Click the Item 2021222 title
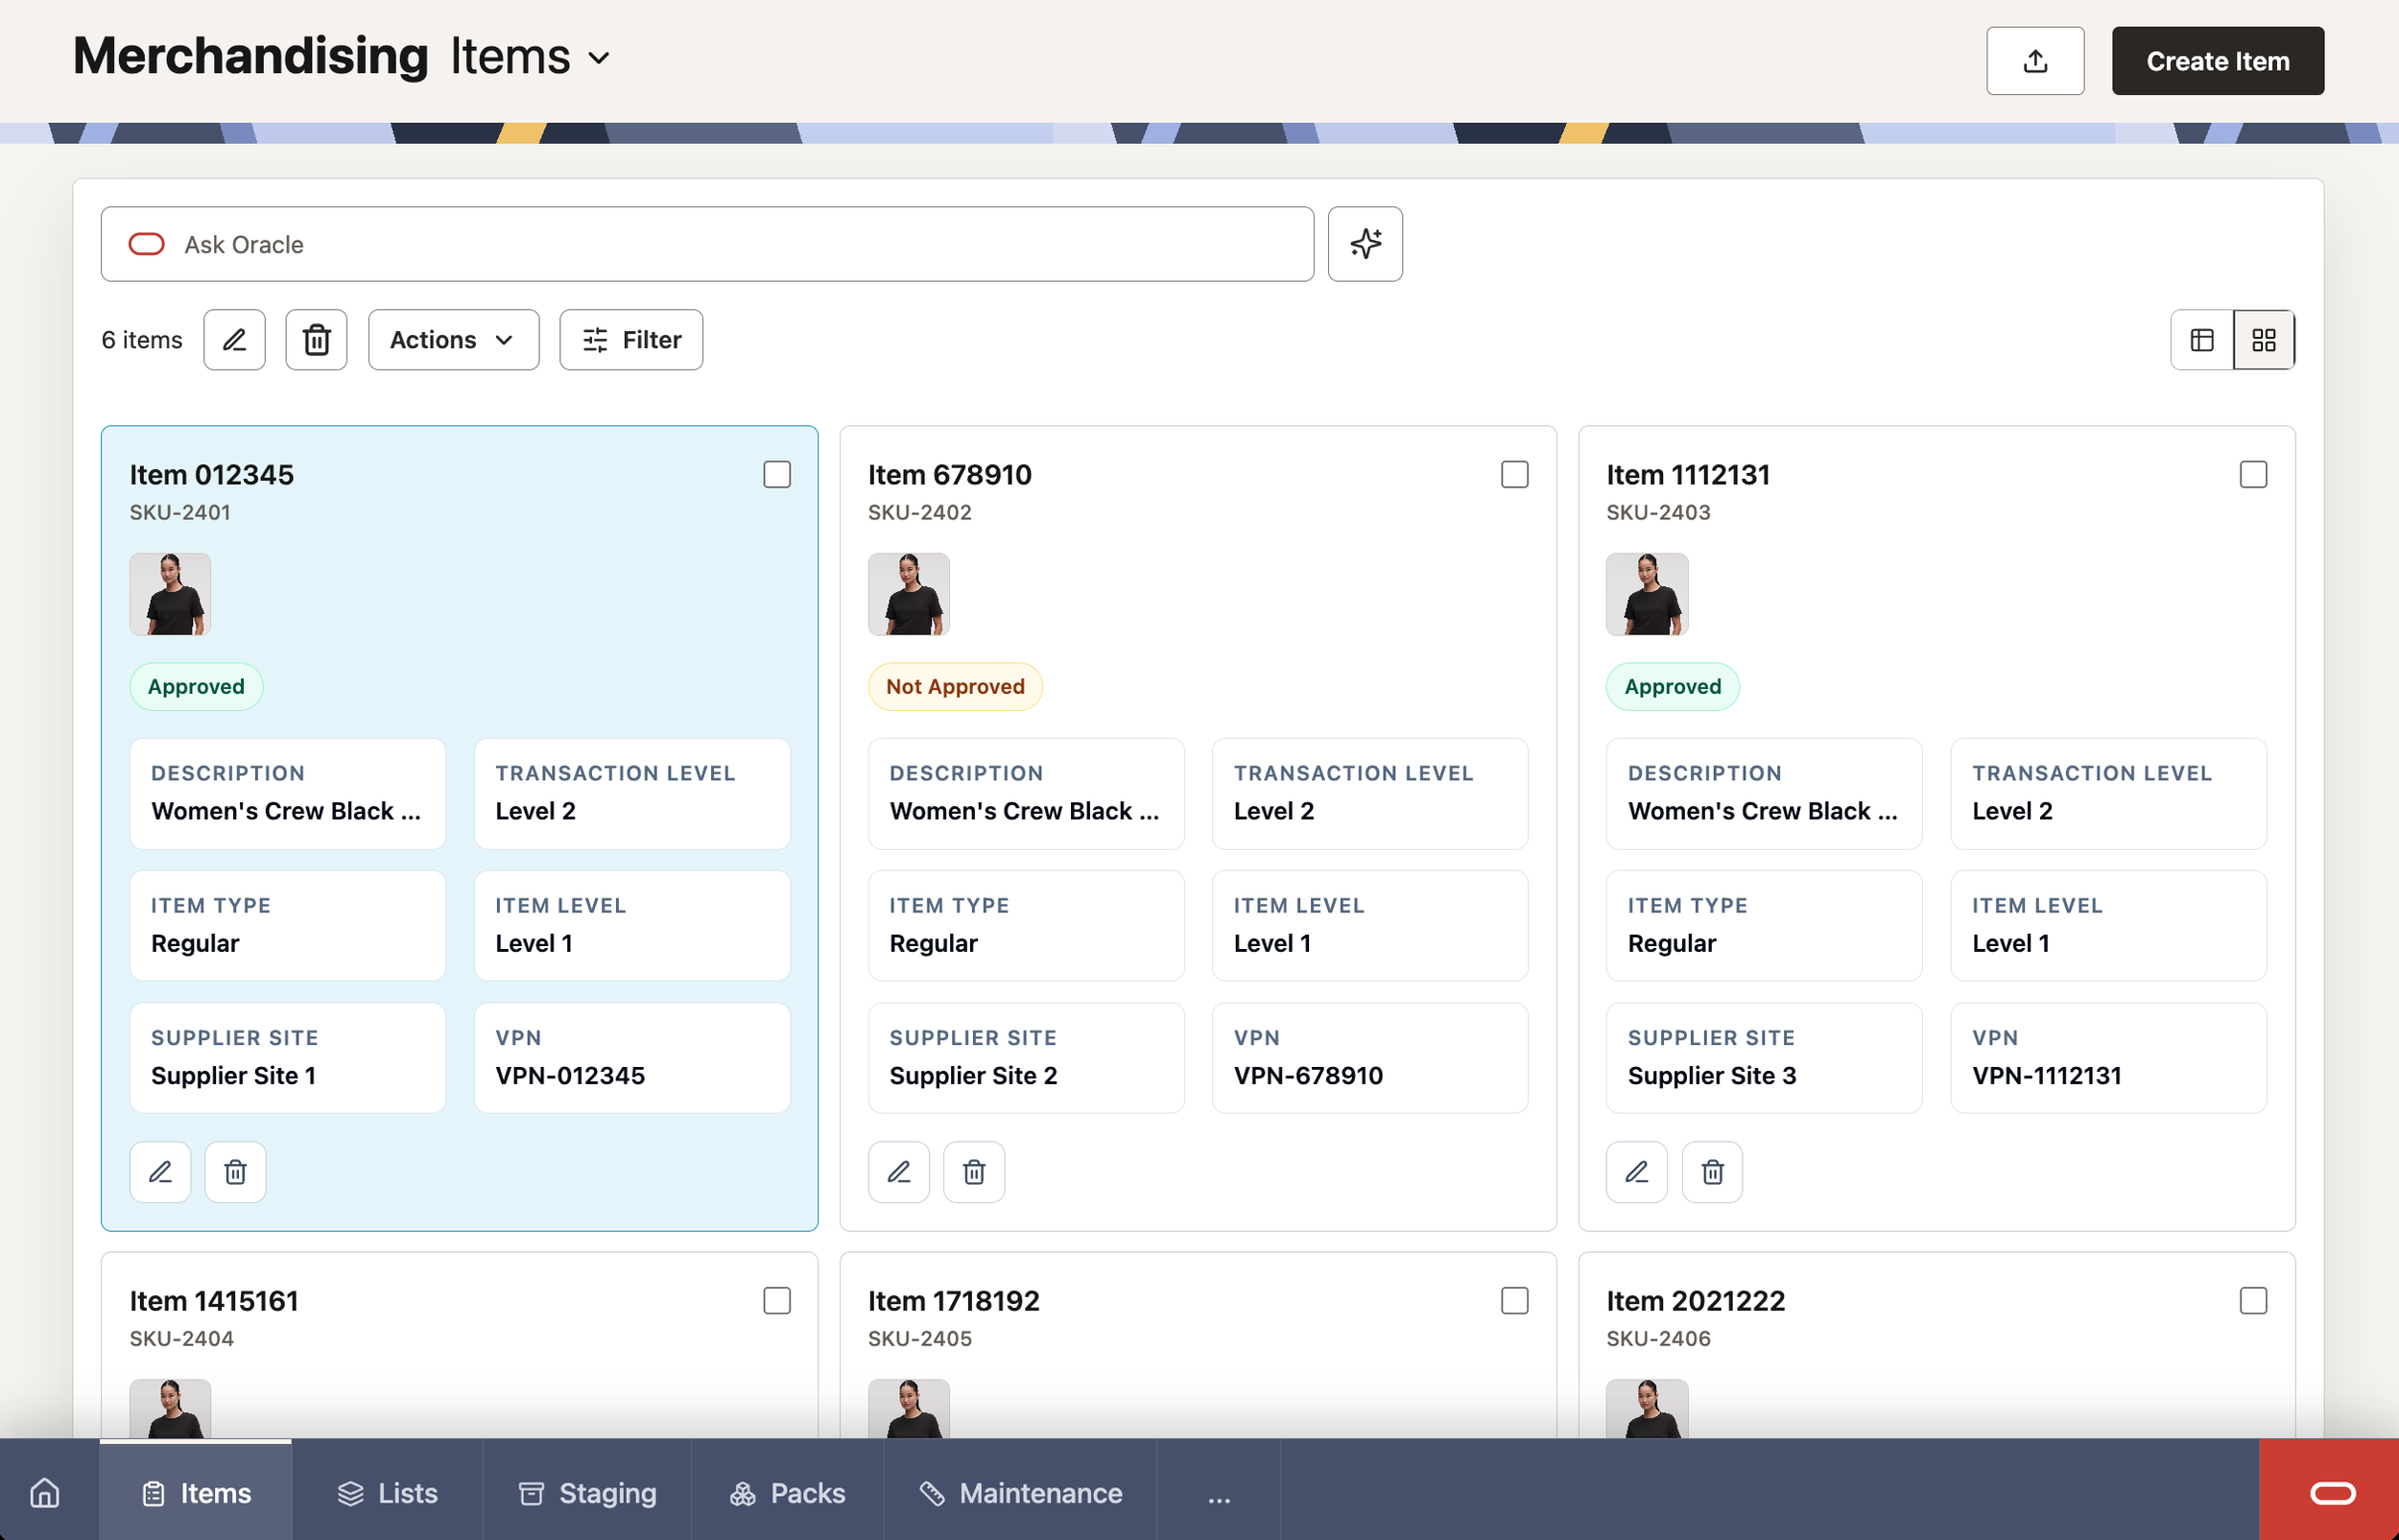The height and width of the screenshot is (1540, 2399). click(x=1695, y=1300)
